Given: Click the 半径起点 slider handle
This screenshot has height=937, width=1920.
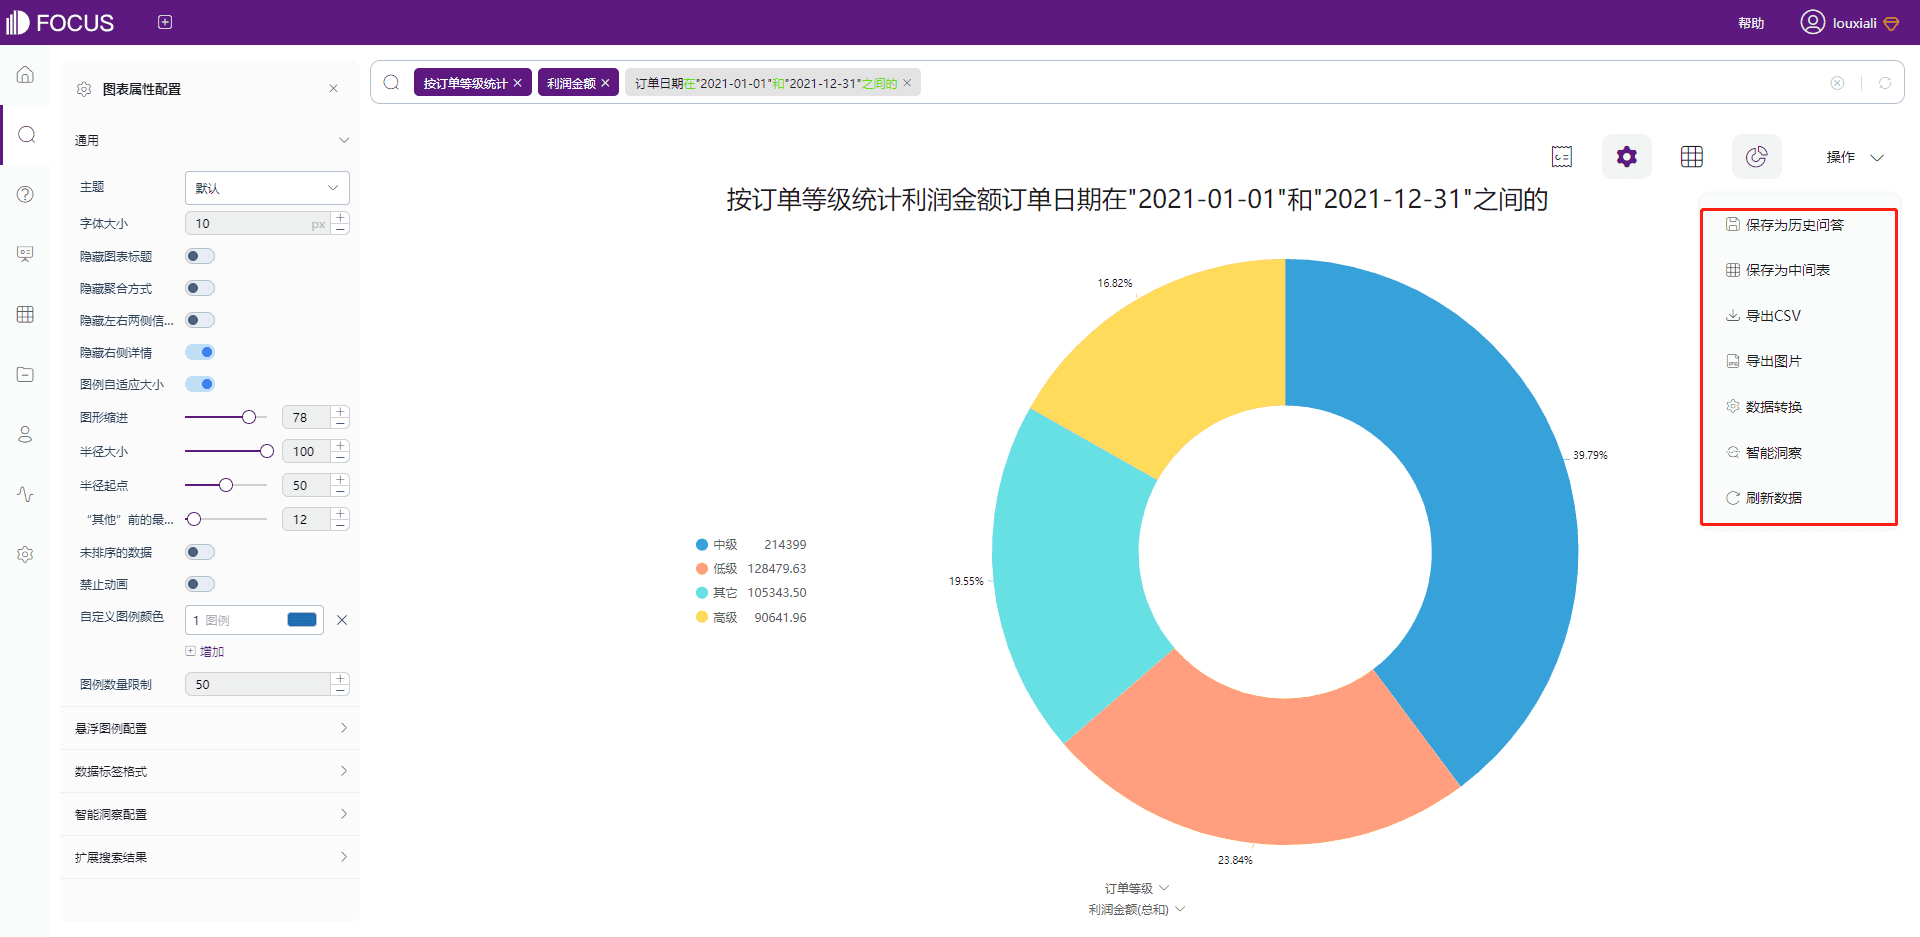Looking at the screenshot, I should [x=226, y=485].
